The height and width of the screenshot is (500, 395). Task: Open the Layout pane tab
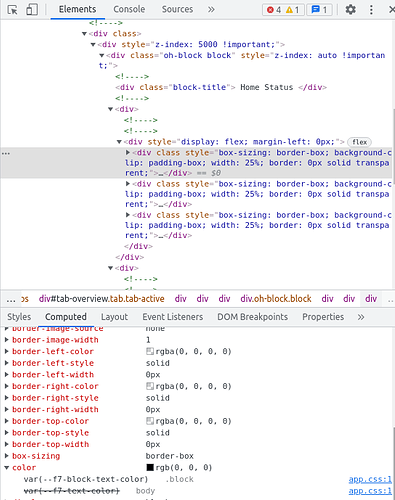[x=114, y=317]
